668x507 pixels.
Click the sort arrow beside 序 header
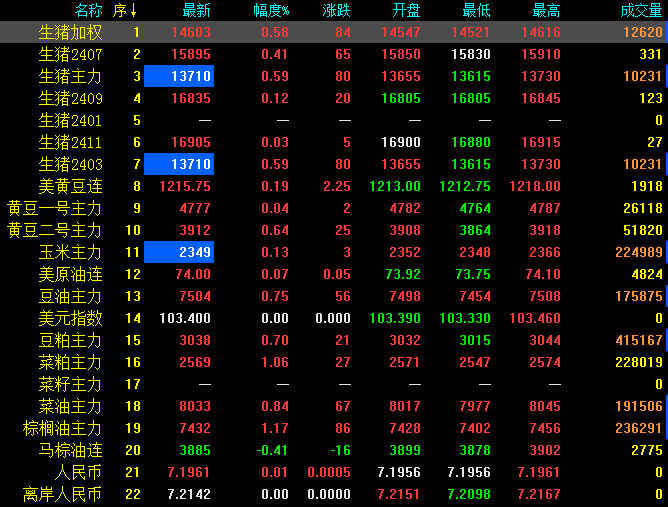point(134,11)
